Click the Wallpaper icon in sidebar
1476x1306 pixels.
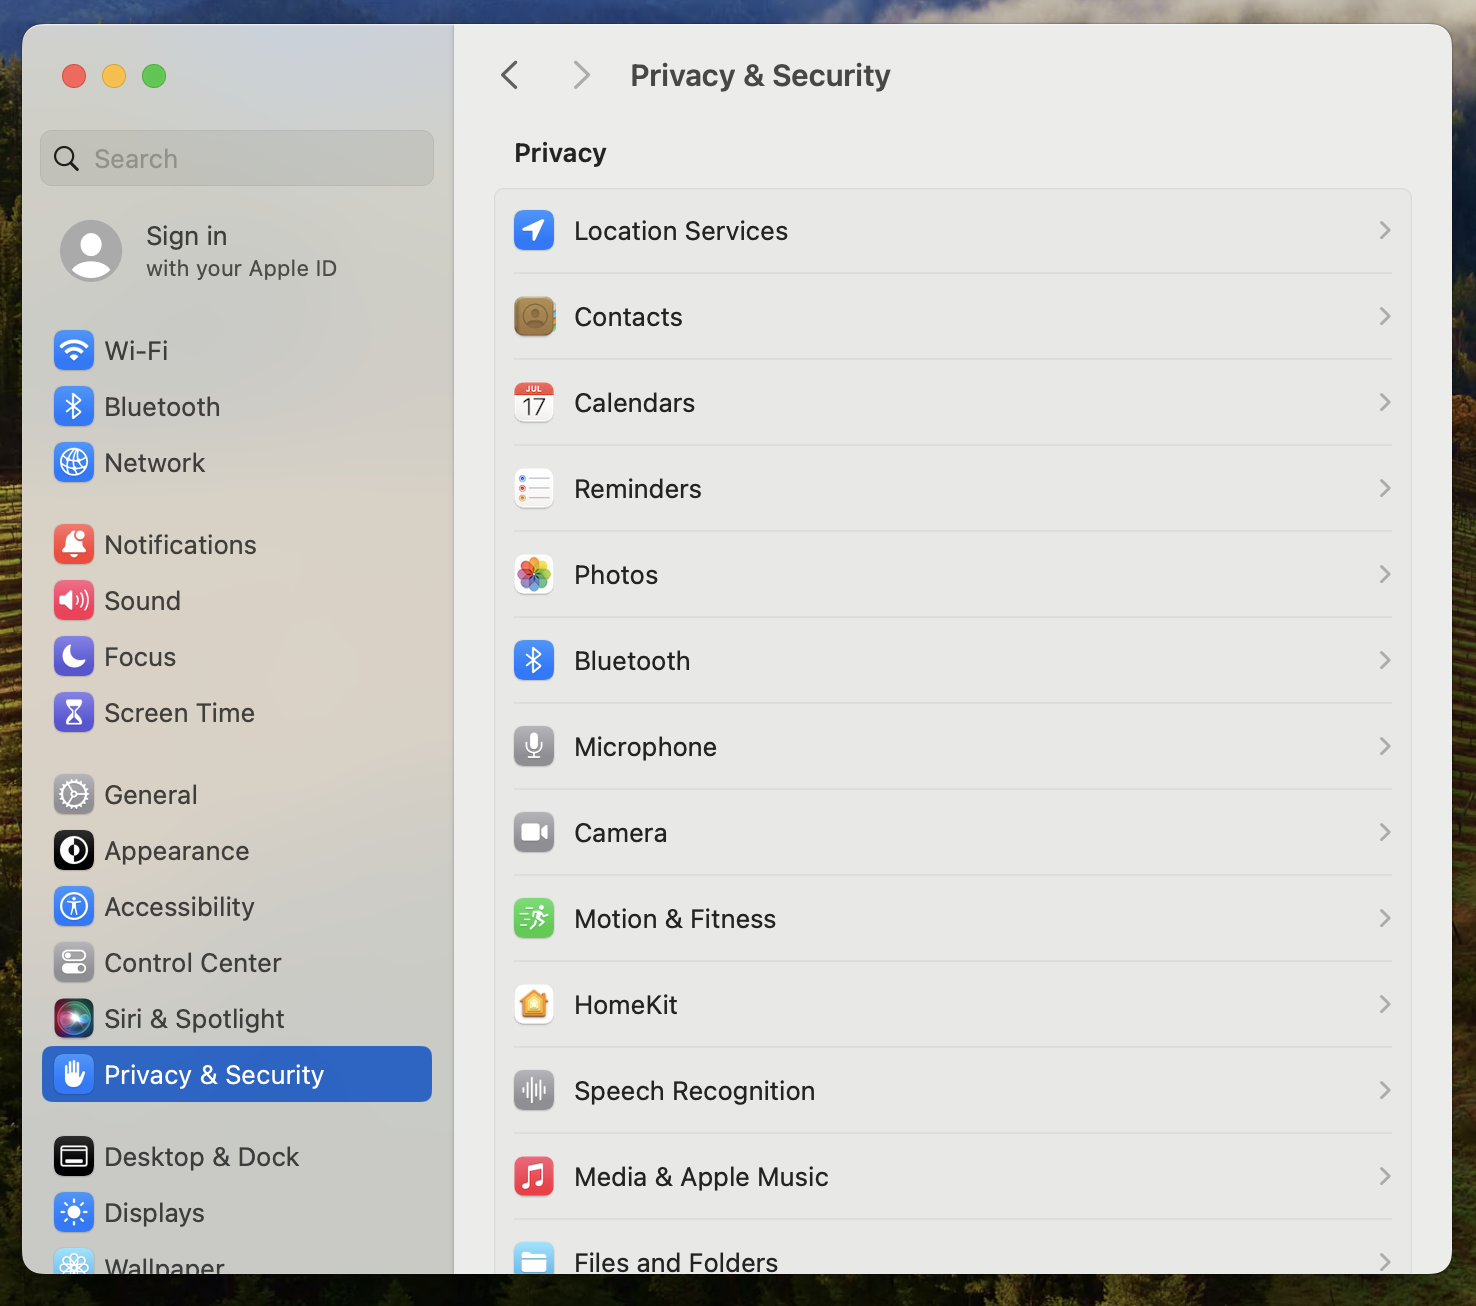pos(74,1261)
